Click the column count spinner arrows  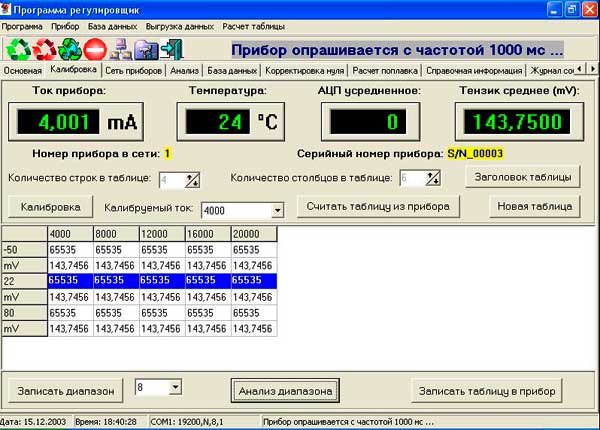pyautogui.click(x=433, y=179)
